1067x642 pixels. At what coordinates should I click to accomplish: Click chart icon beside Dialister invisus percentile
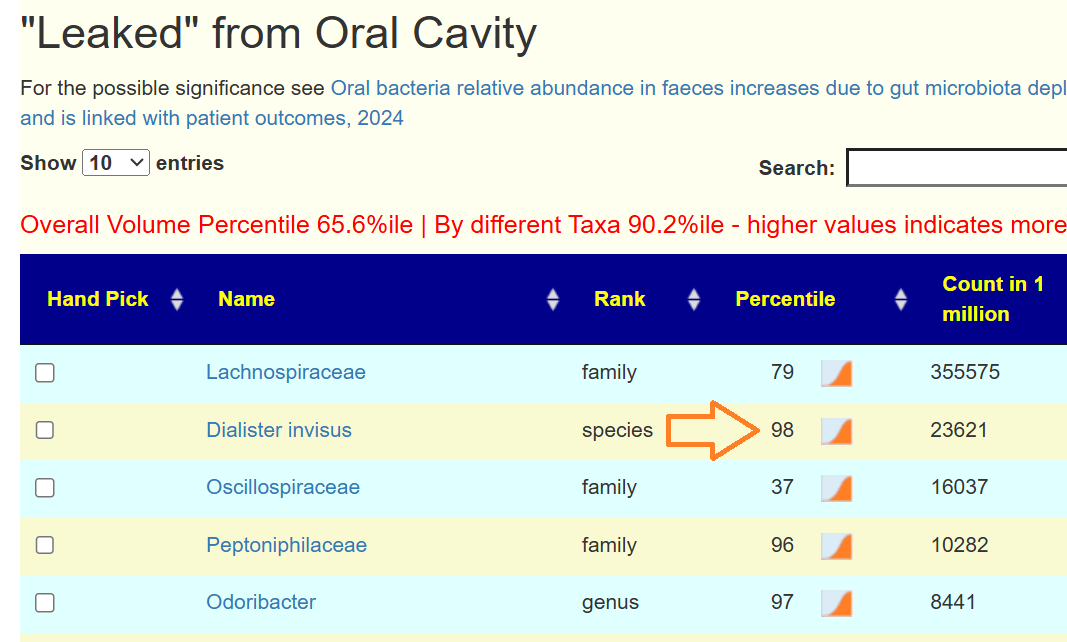(836, 431)
